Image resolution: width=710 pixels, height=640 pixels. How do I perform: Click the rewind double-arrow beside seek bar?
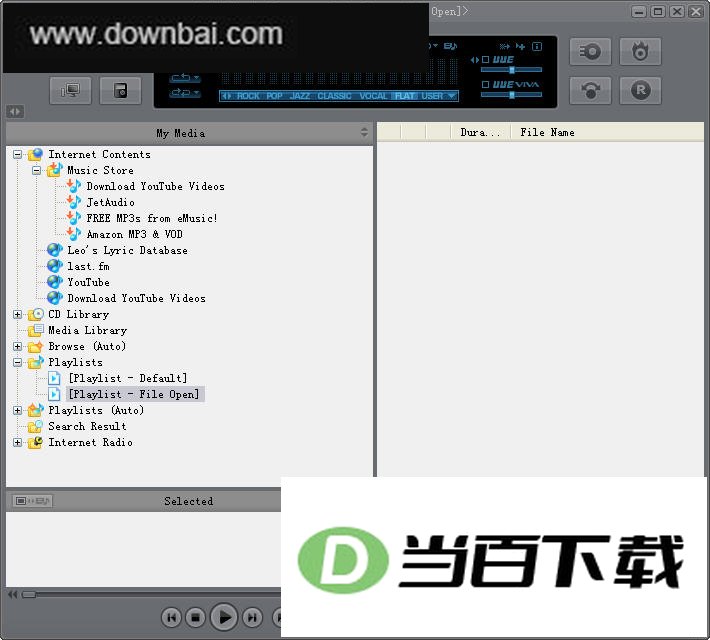(13, 594)
